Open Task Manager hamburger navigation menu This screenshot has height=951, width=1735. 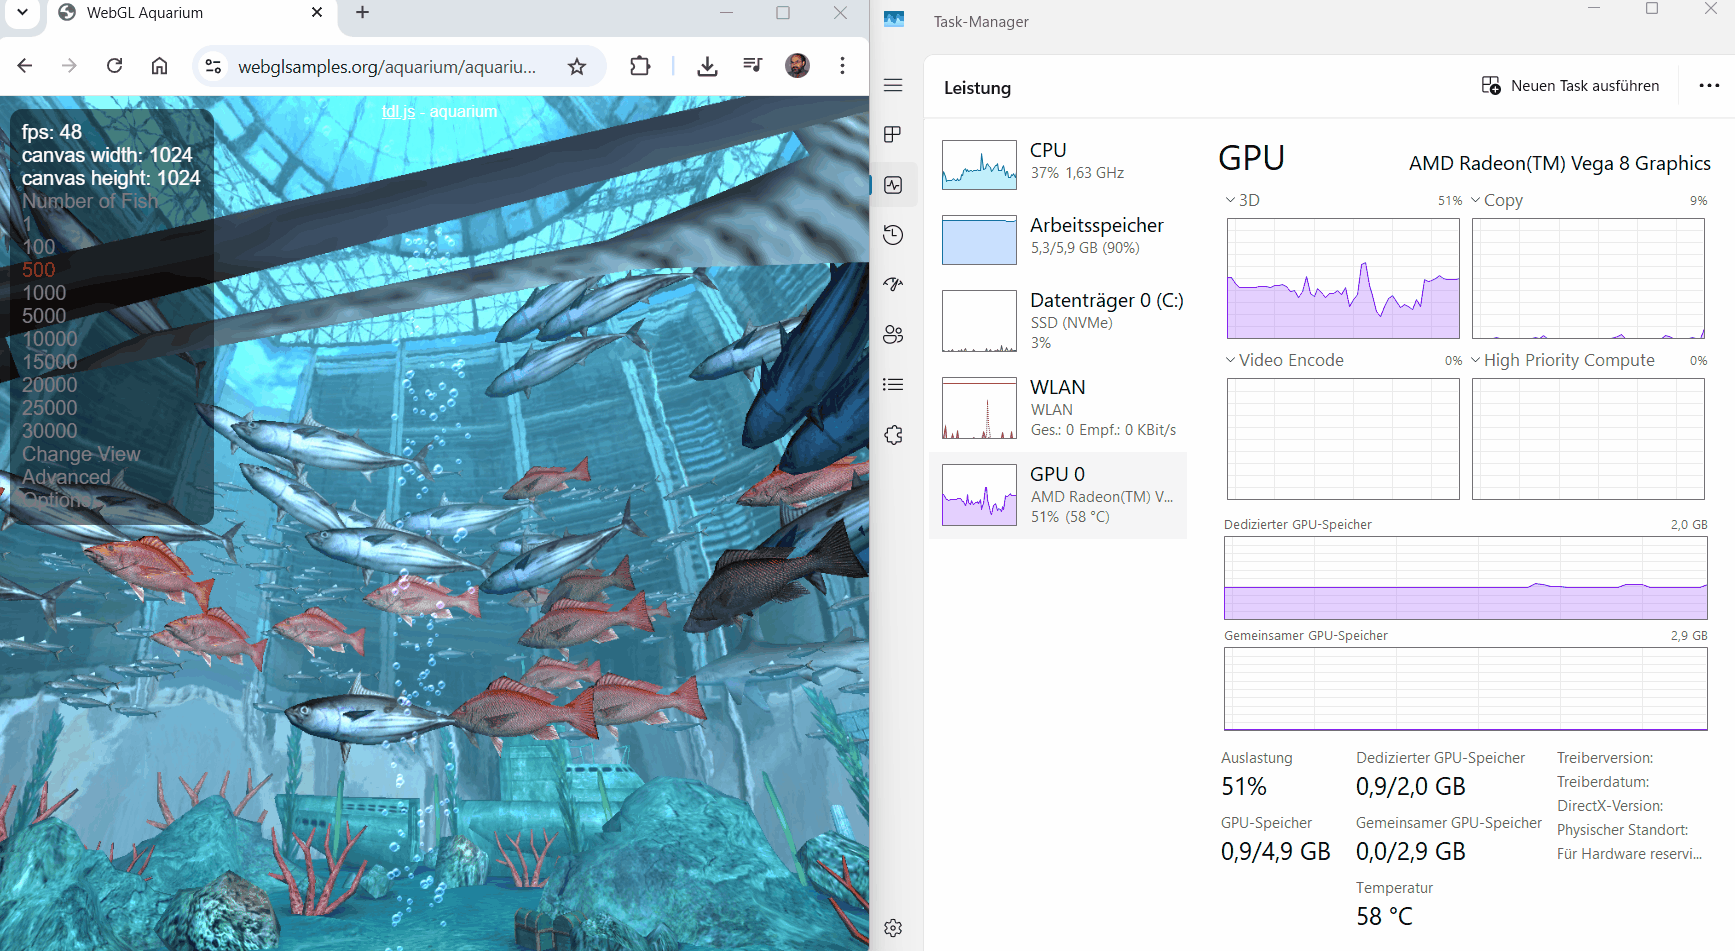[893, 86]
